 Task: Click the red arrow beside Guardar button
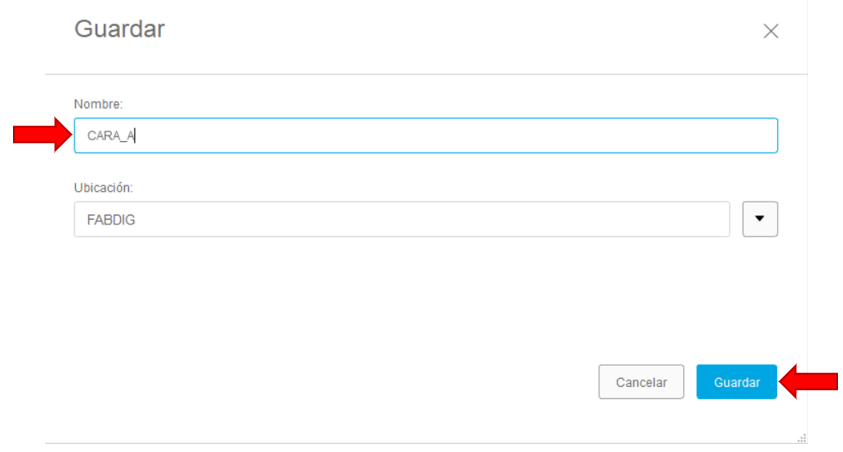pos(808,382)
